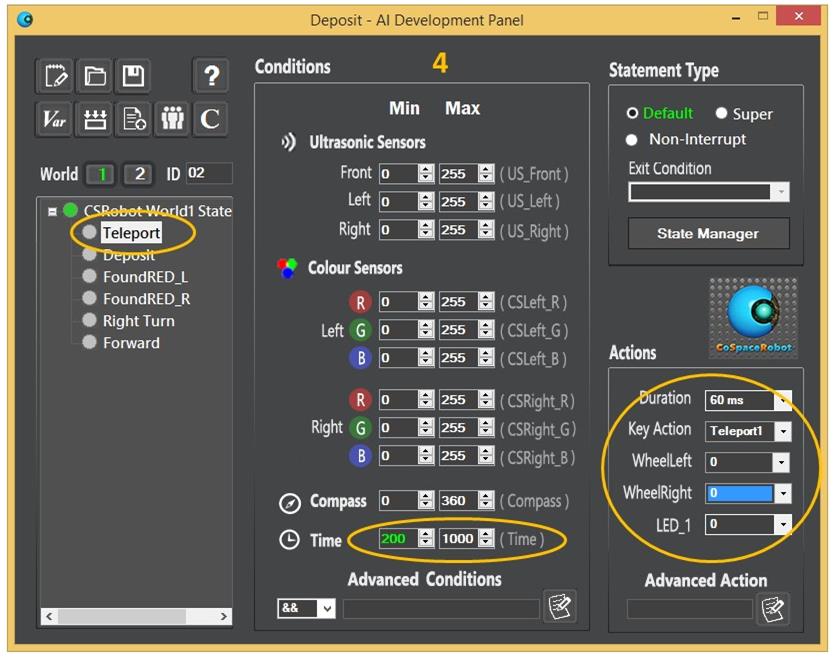Click the horizontal scrollbar under state tree
836x657 pixels.
135,617
